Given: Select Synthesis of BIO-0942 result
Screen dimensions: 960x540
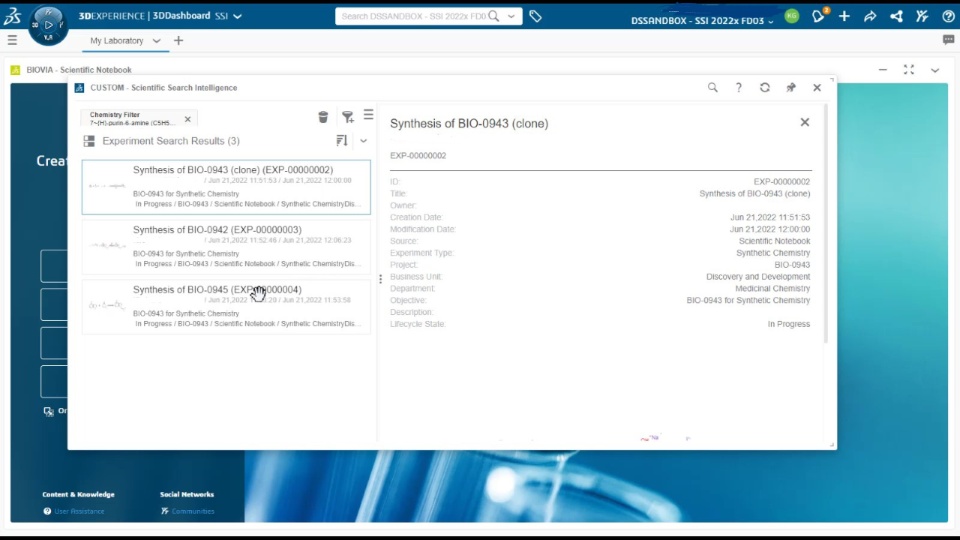Looking at the screenshot, I should (x=226, y=246).
